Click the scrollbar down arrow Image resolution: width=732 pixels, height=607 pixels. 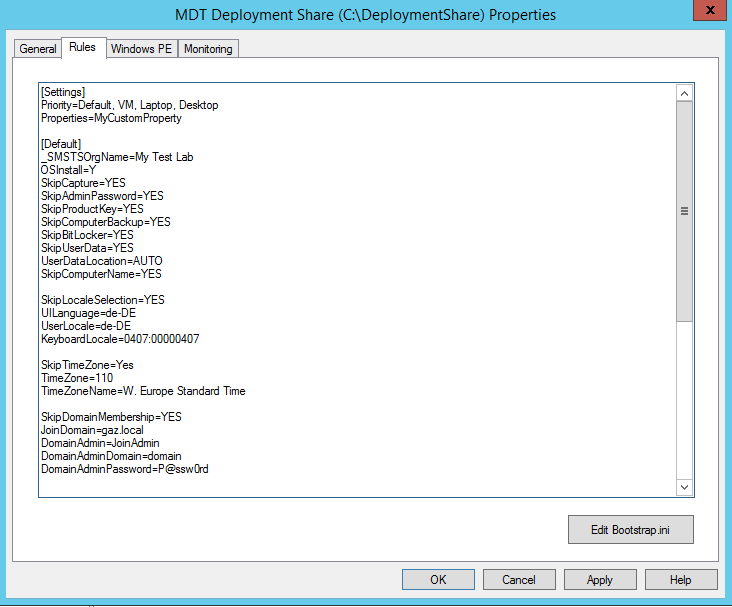(685, 487)
